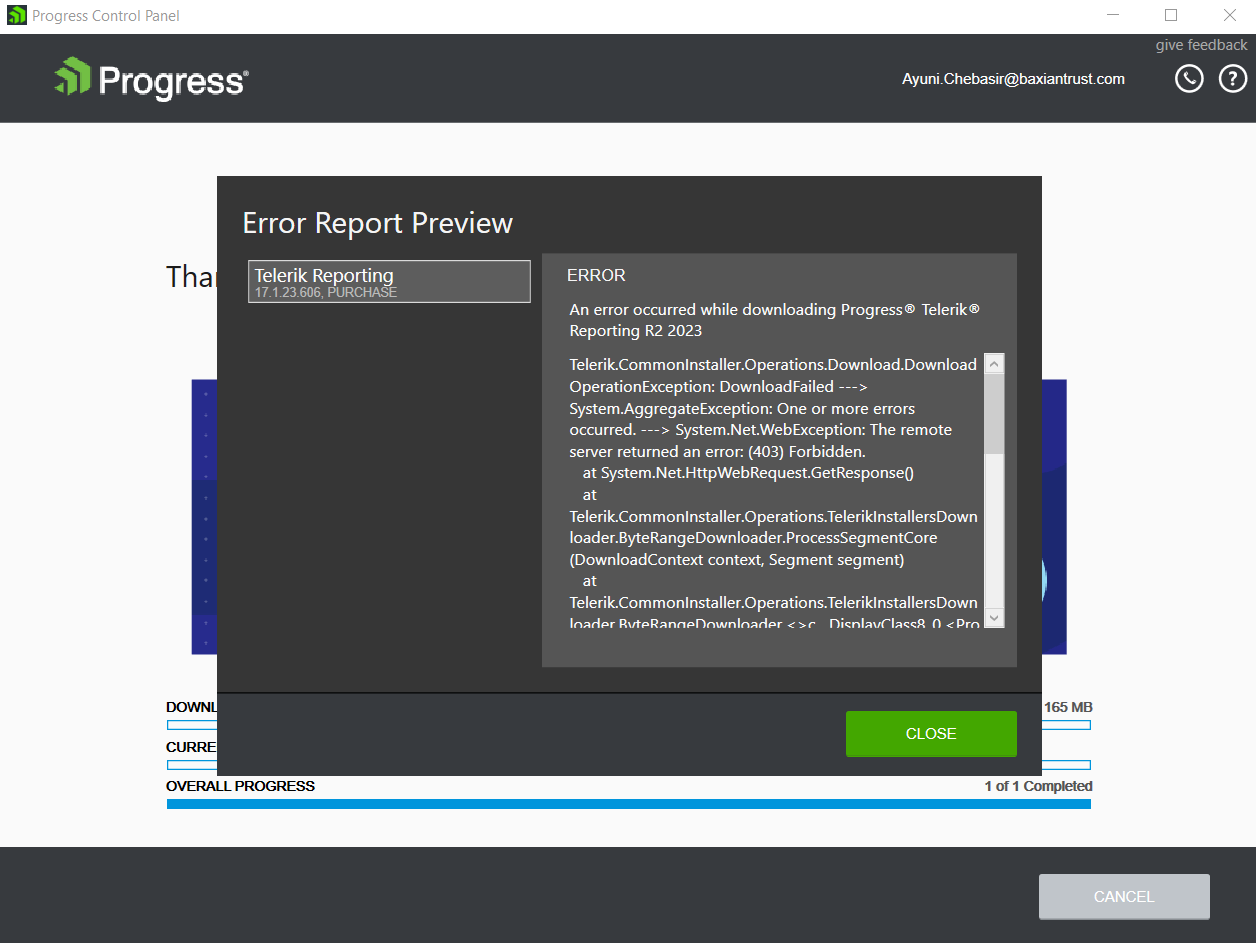Viewport: 1256px width, 943px height.
Task: Click the scrollbar thumb in error details
Action: (x=994, y=413)
